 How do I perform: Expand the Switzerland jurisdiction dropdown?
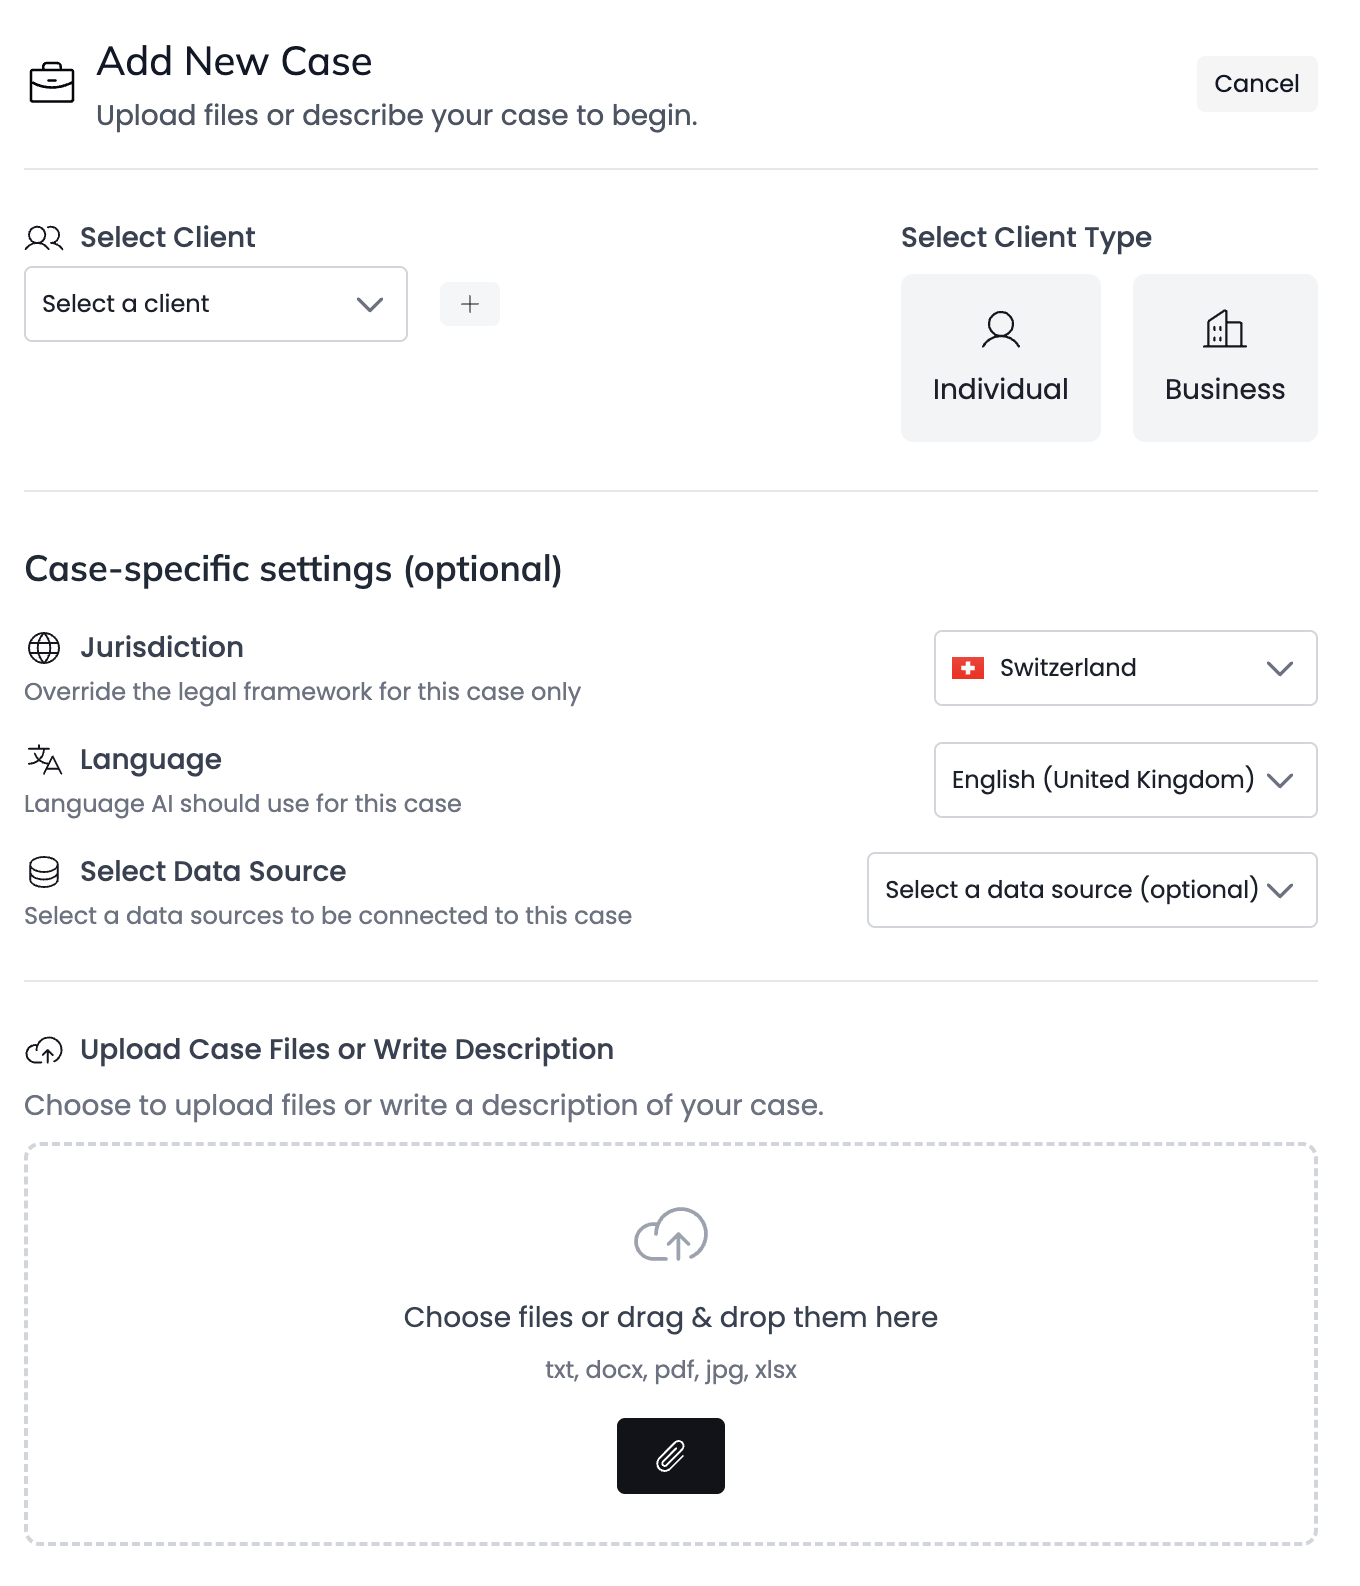[1126, 668]
